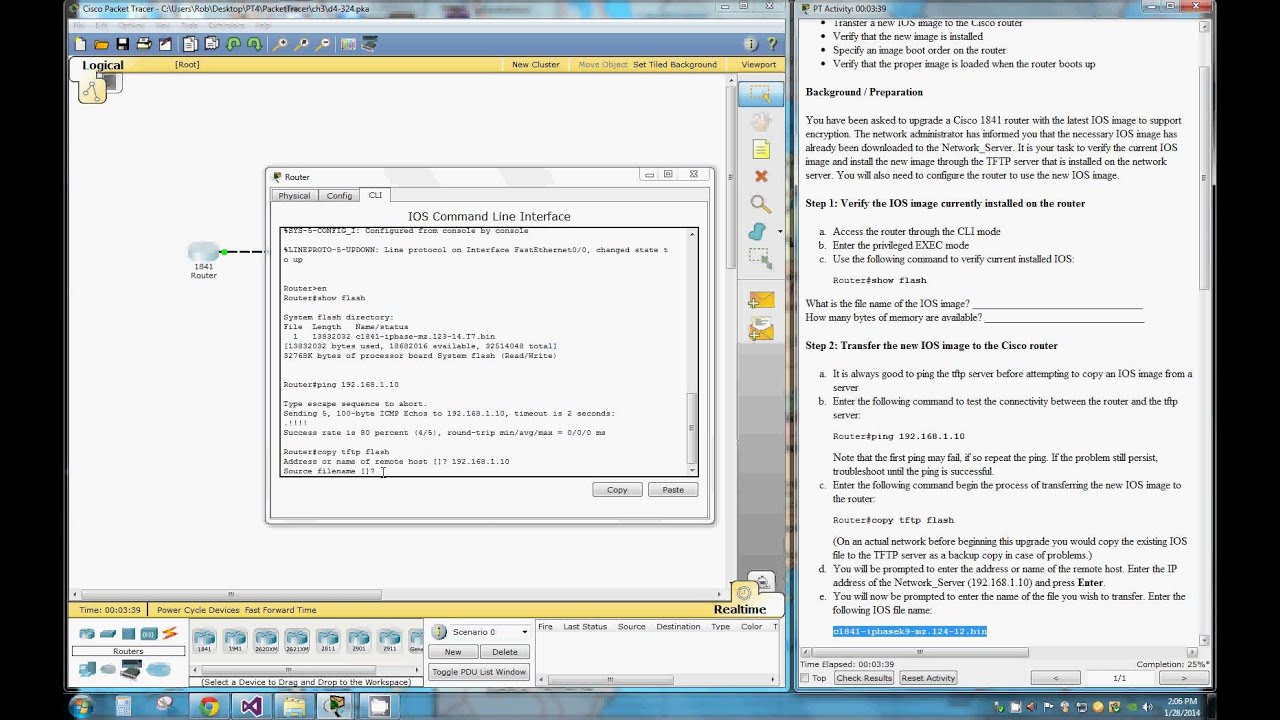Switch to the Config tab in Router window
The width and height of the screenshot is (1280, 720).
(339, 196)
